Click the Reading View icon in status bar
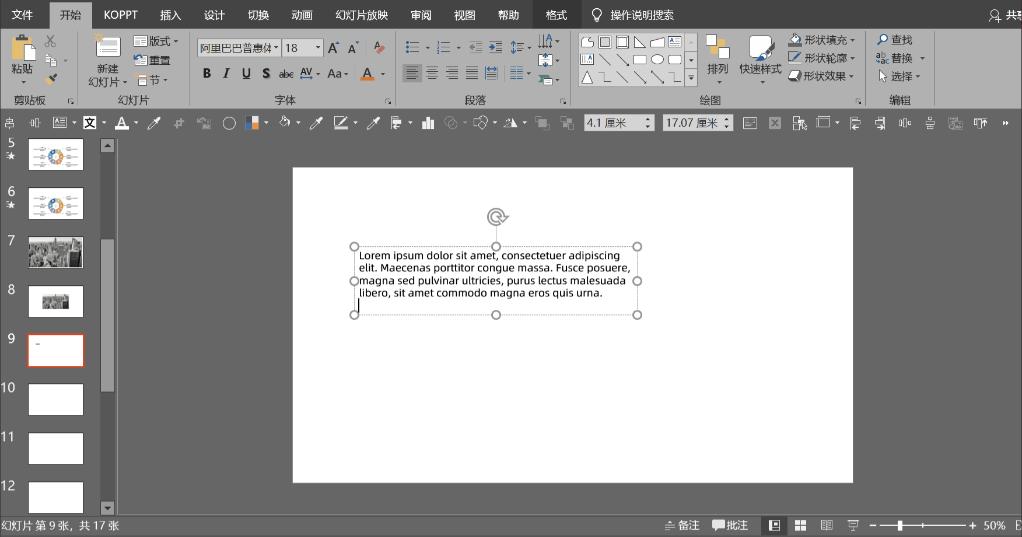 pyautogui.click(x=827, y=525)
